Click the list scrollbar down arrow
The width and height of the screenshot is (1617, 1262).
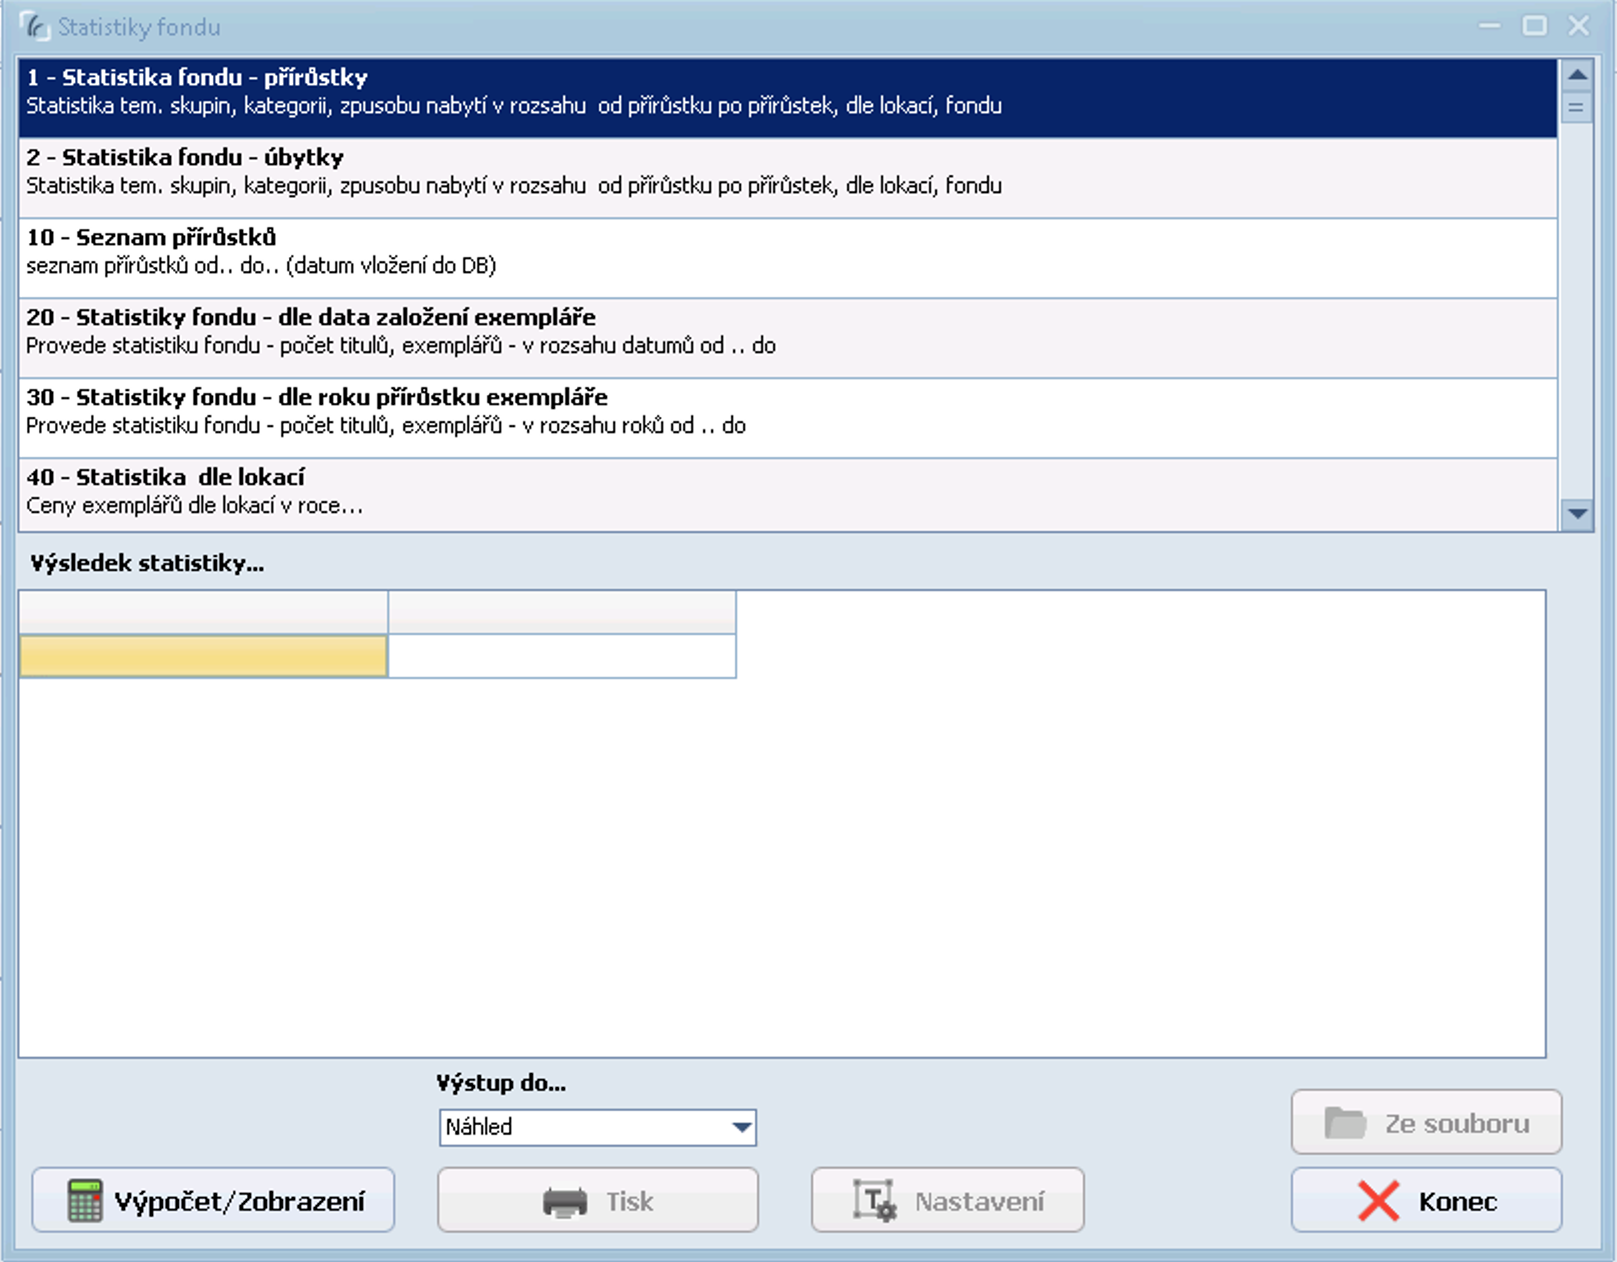[1577, 514]
